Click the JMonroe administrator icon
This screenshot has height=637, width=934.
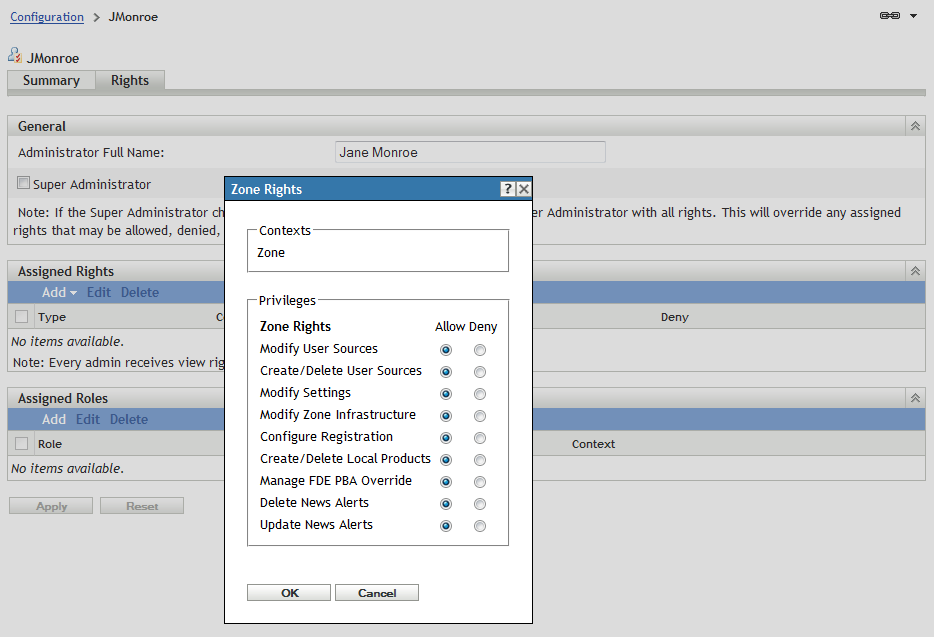pyautogui.click(x=15, y=57)
